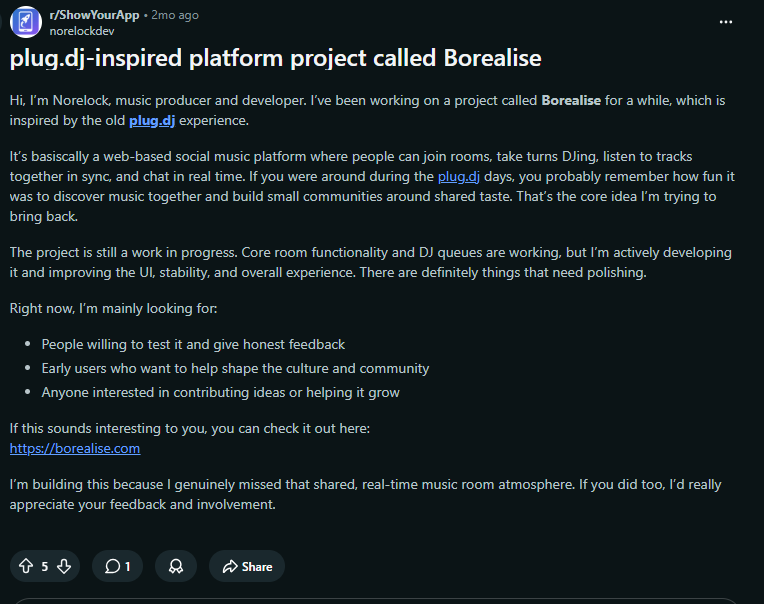
Task: Open the post's three-dot options menu
Action: 726,22
